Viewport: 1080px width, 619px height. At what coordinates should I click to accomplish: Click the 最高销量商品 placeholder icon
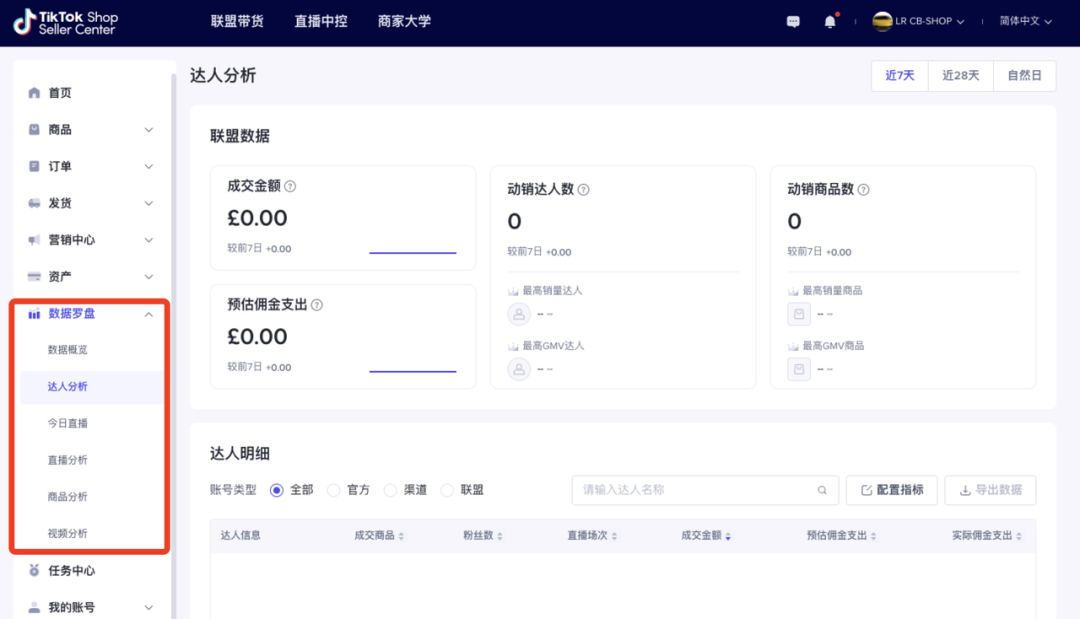coord(799,314)
